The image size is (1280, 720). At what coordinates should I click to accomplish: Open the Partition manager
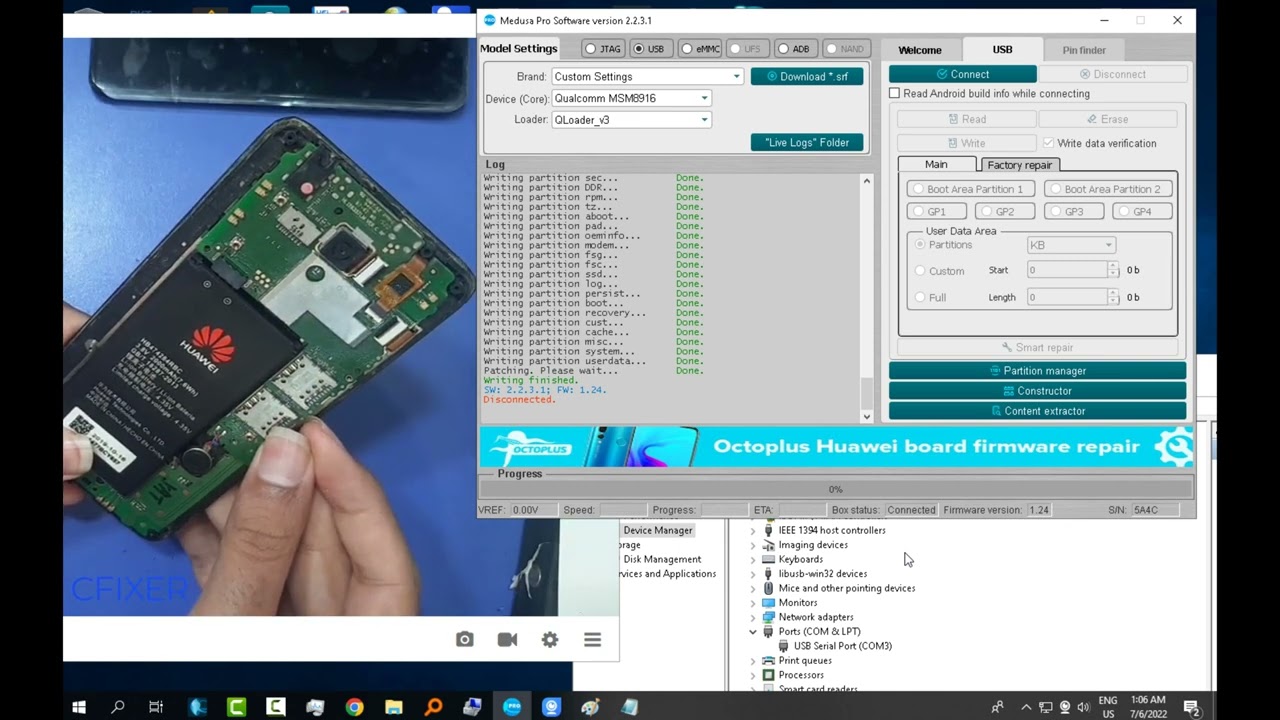click(x=1037, y=370)
